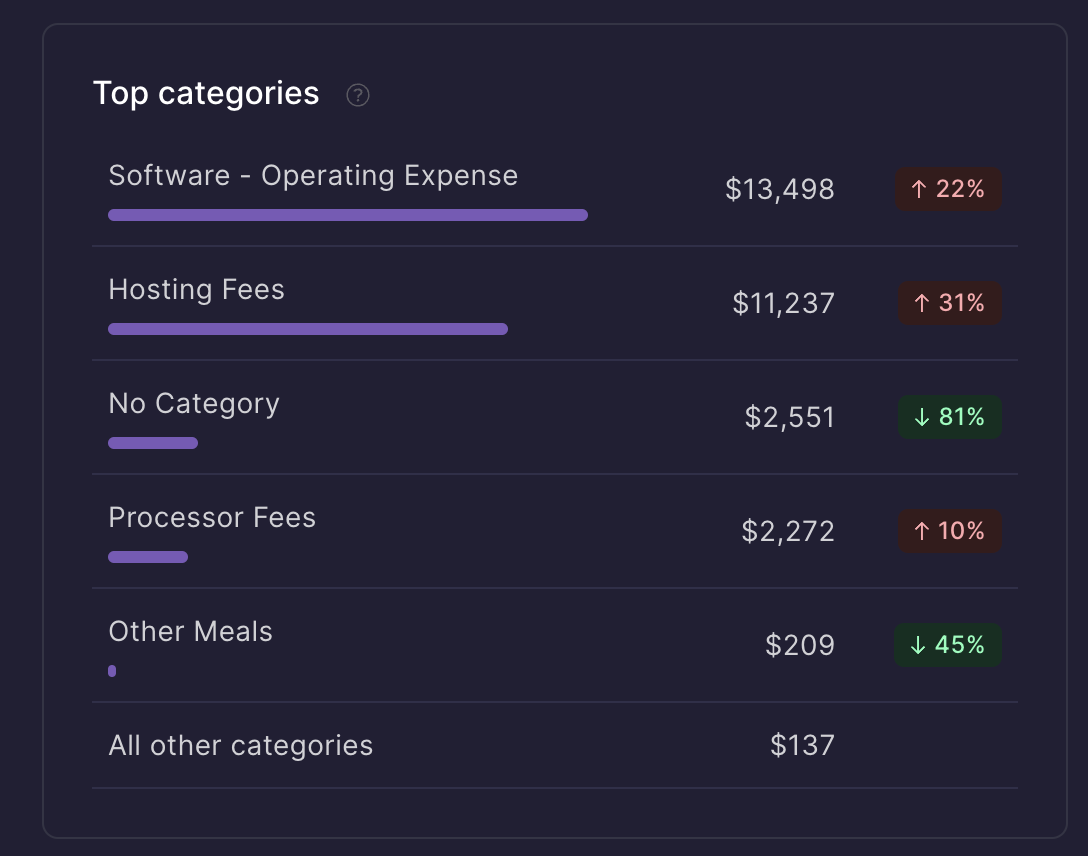Click the All other categories row
Image resolution: width=1088 pixels, height=856 pixels.
pos(240,746)
